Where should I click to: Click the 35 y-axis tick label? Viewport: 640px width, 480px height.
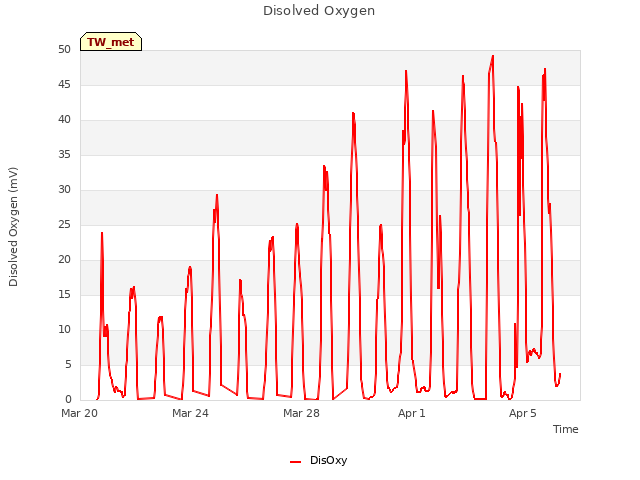64,154
